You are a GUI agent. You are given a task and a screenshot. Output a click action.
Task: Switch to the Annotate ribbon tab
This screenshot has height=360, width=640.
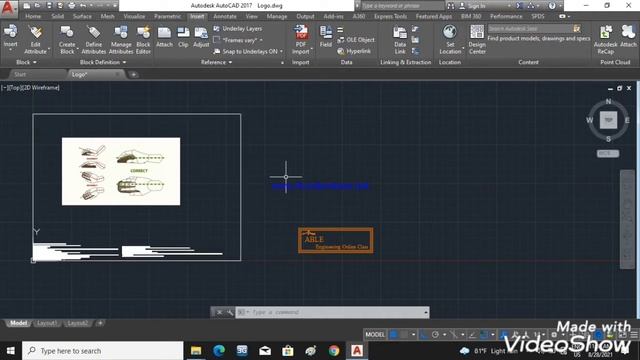point(225,16)
